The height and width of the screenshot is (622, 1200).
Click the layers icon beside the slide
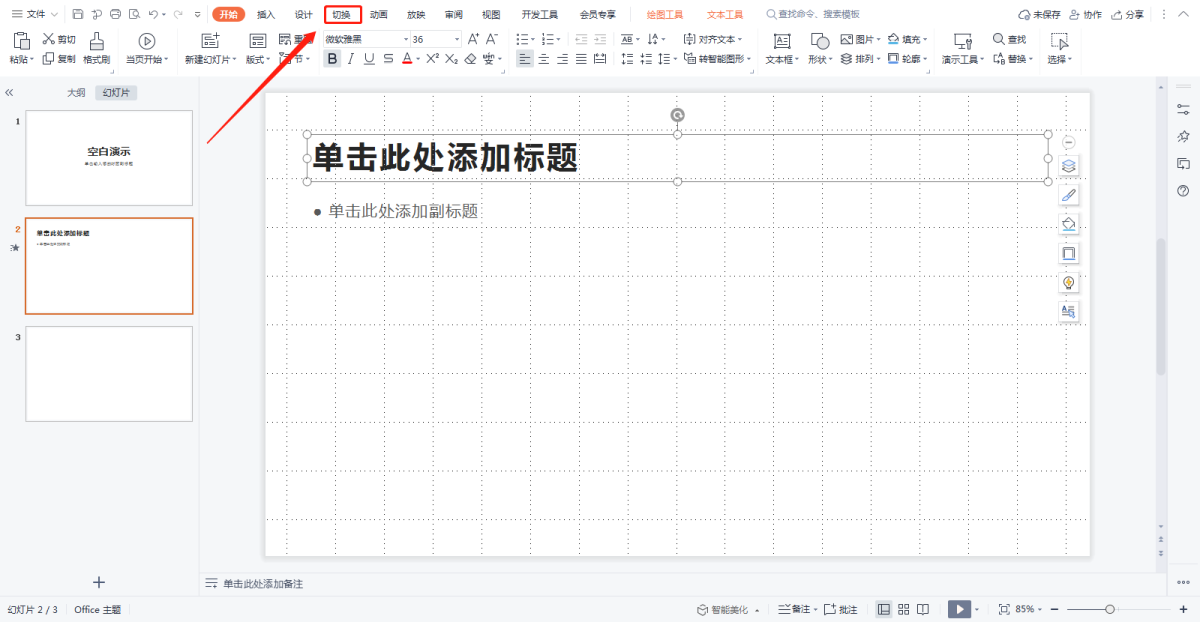(1068, 166)
